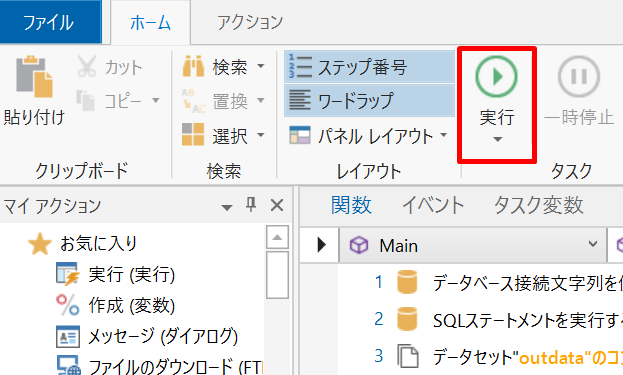Screen dimensions: 623x375
Task: Toggle Word Wrap (ワードラップ)
Action: coord(369,101)
